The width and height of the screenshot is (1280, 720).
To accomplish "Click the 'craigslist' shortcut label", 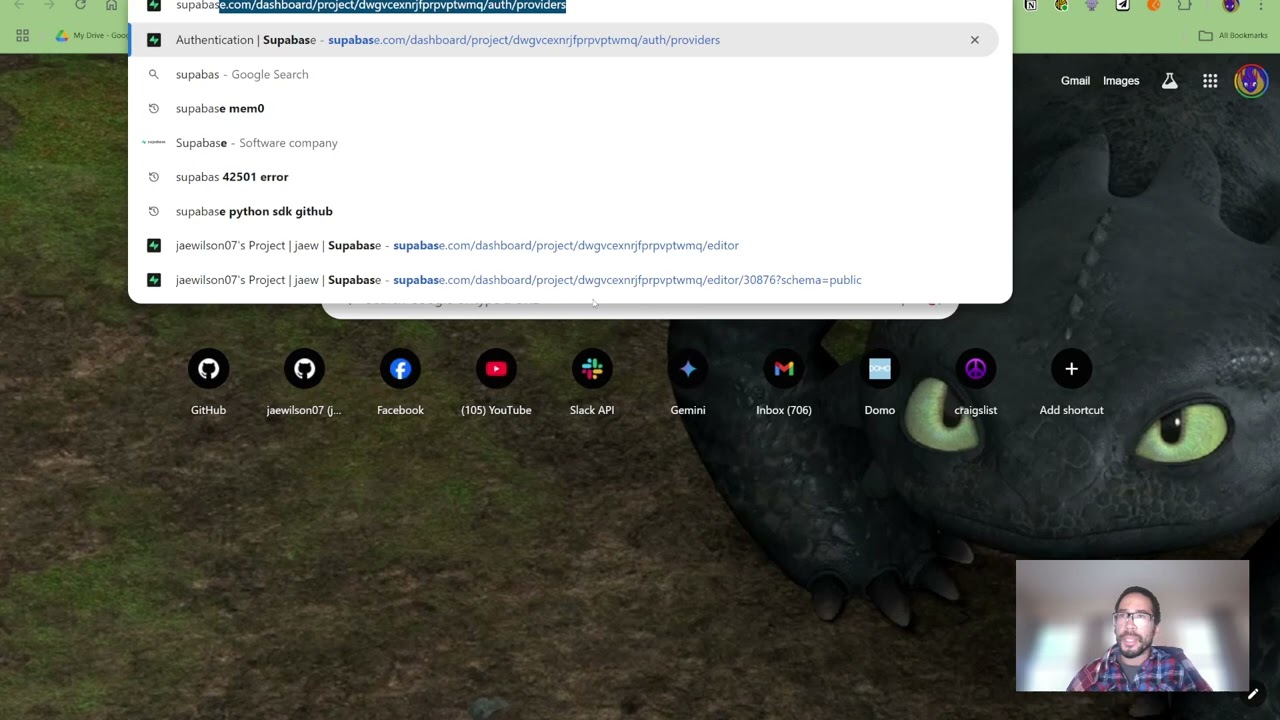I will 976,410.
